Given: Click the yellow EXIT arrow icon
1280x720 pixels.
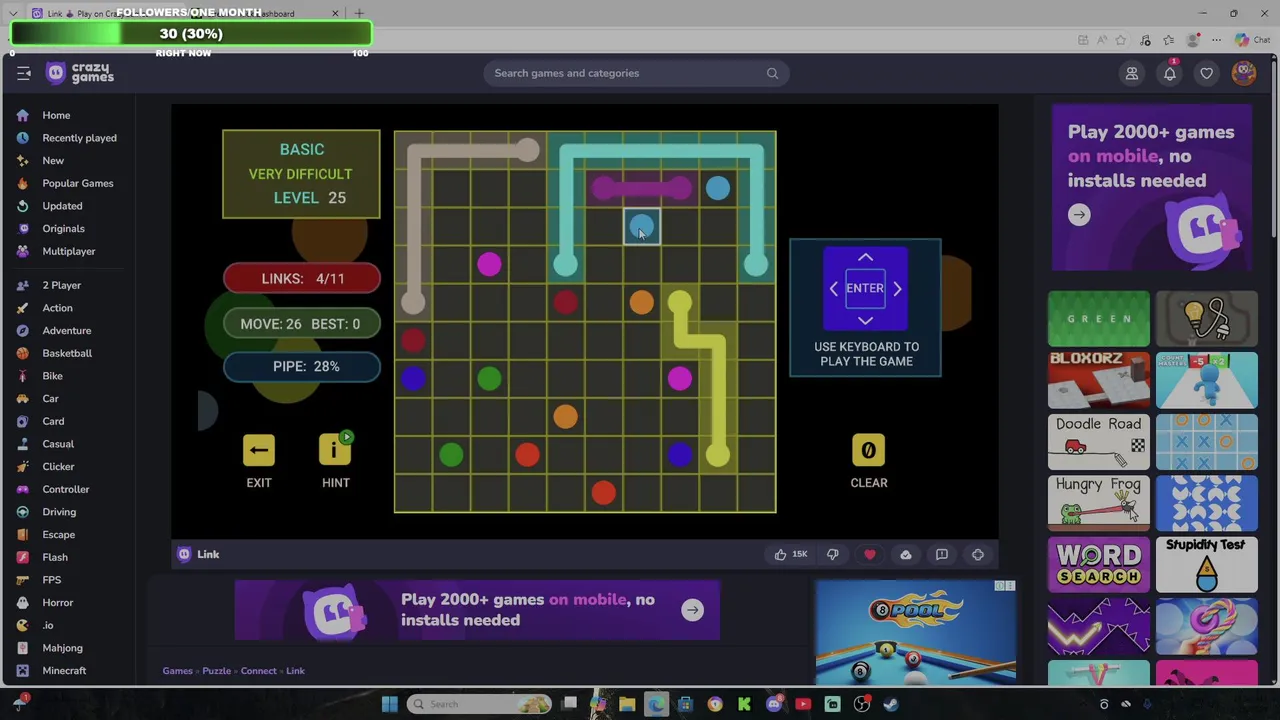Looking at the screenshot, I should click(x=259, y=450).
